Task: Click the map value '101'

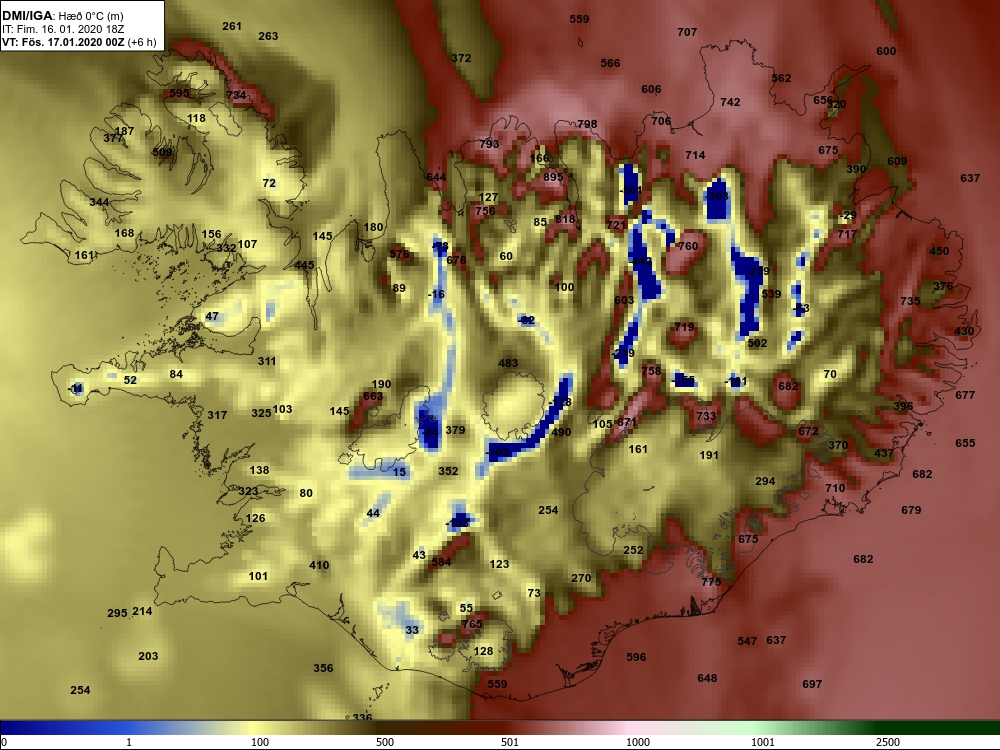Action: 258,577
